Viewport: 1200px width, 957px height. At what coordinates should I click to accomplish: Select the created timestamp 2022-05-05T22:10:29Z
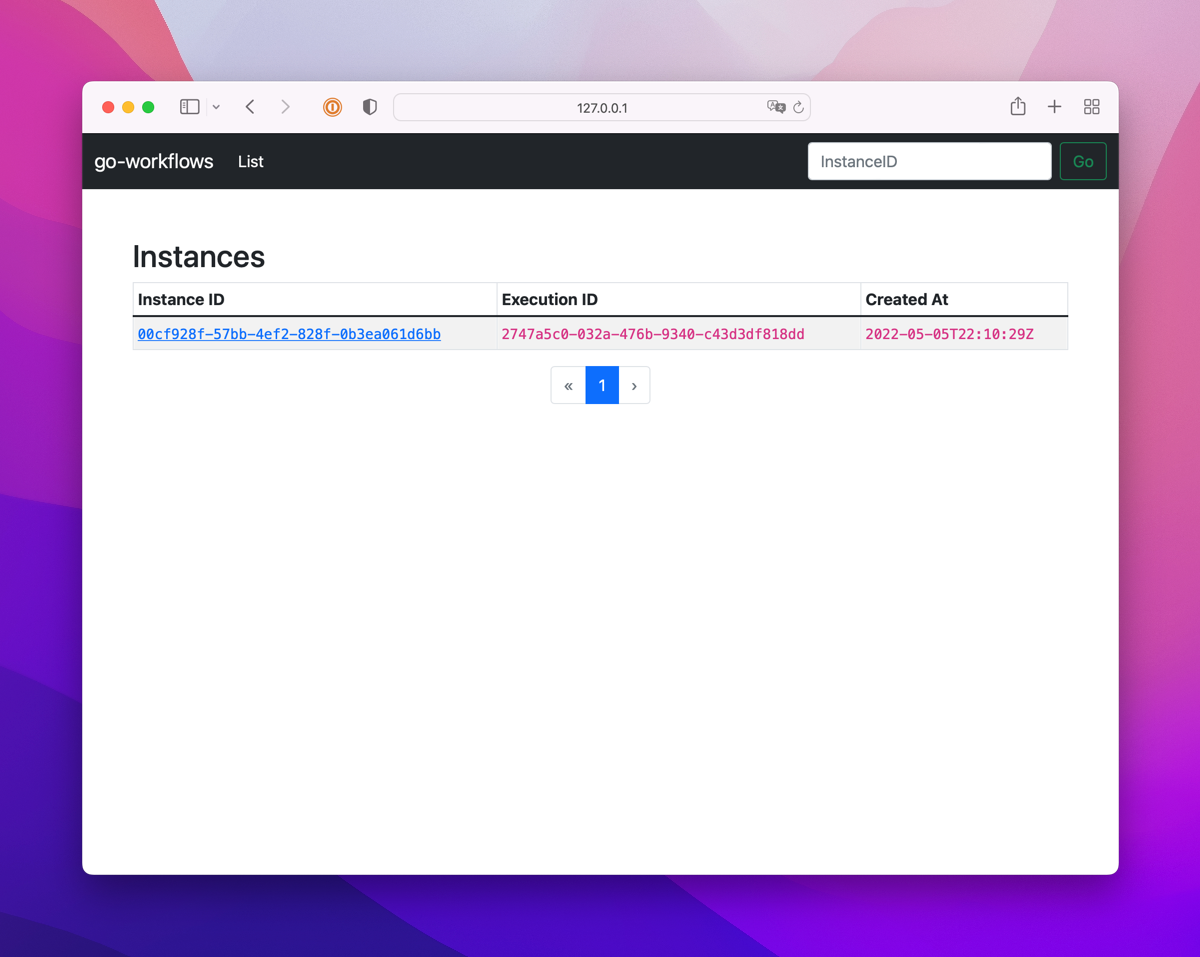tap(950, 334)
